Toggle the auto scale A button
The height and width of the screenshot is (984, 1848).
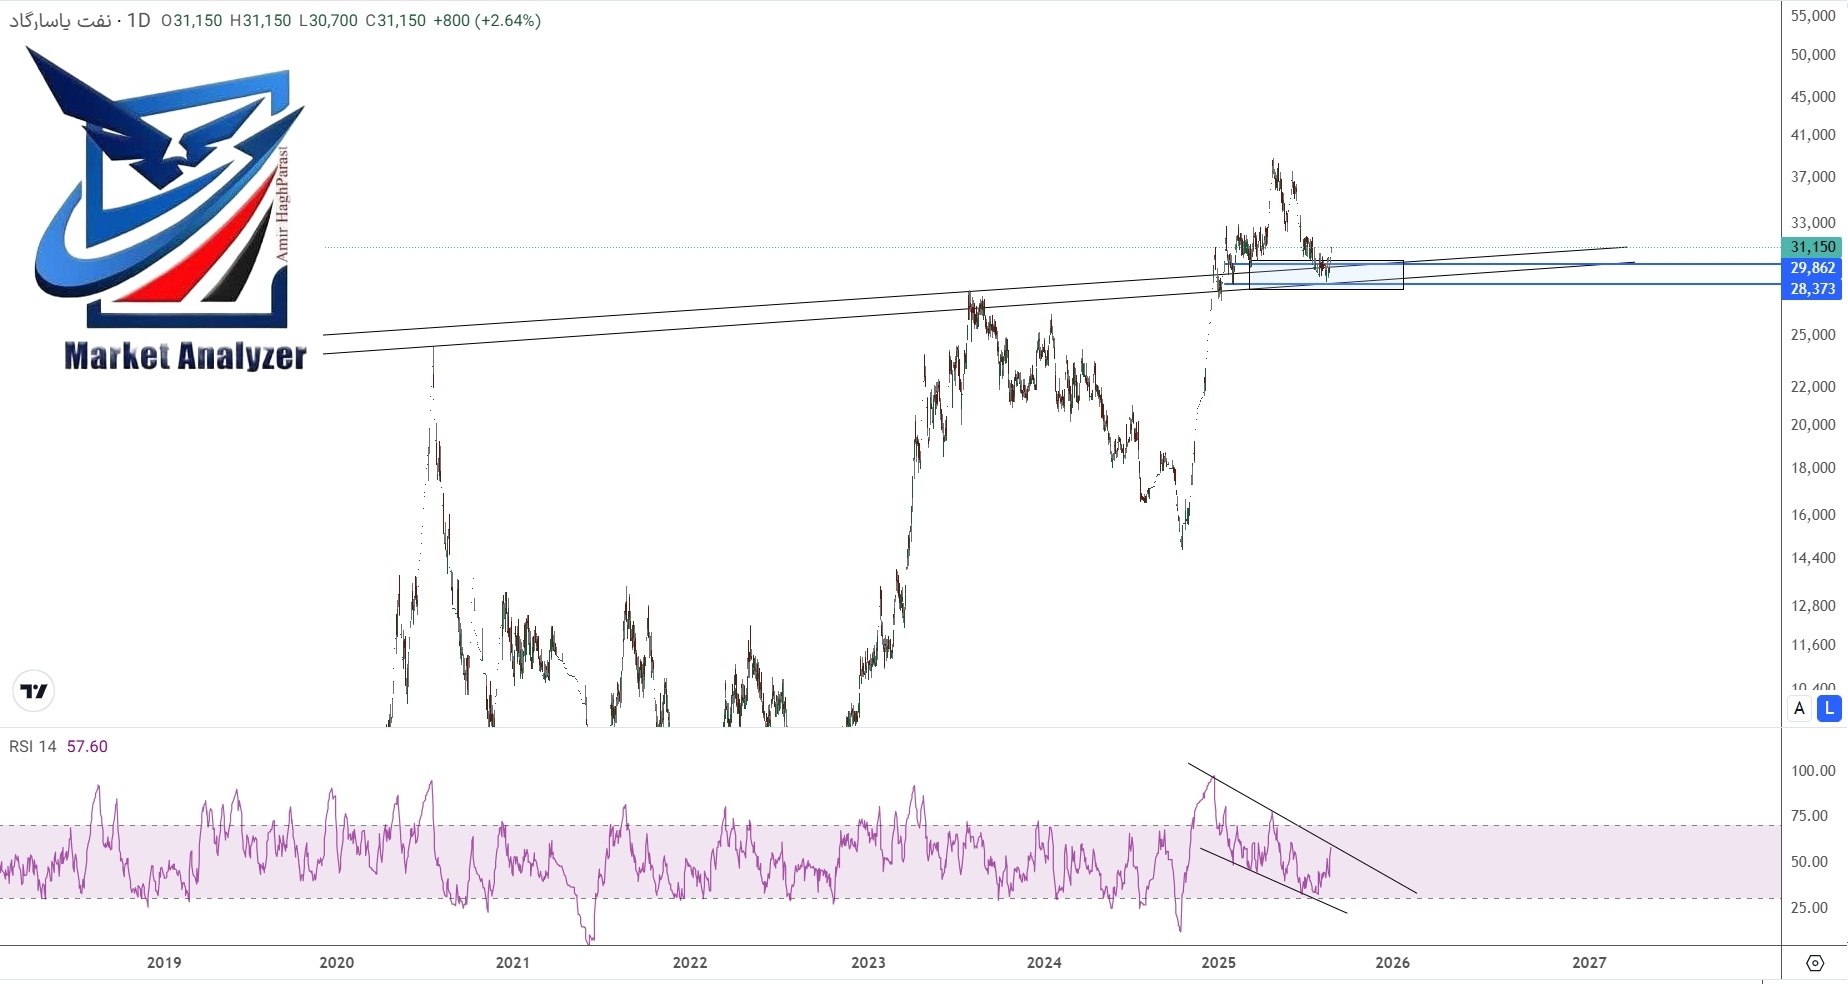coord(1799,708)
